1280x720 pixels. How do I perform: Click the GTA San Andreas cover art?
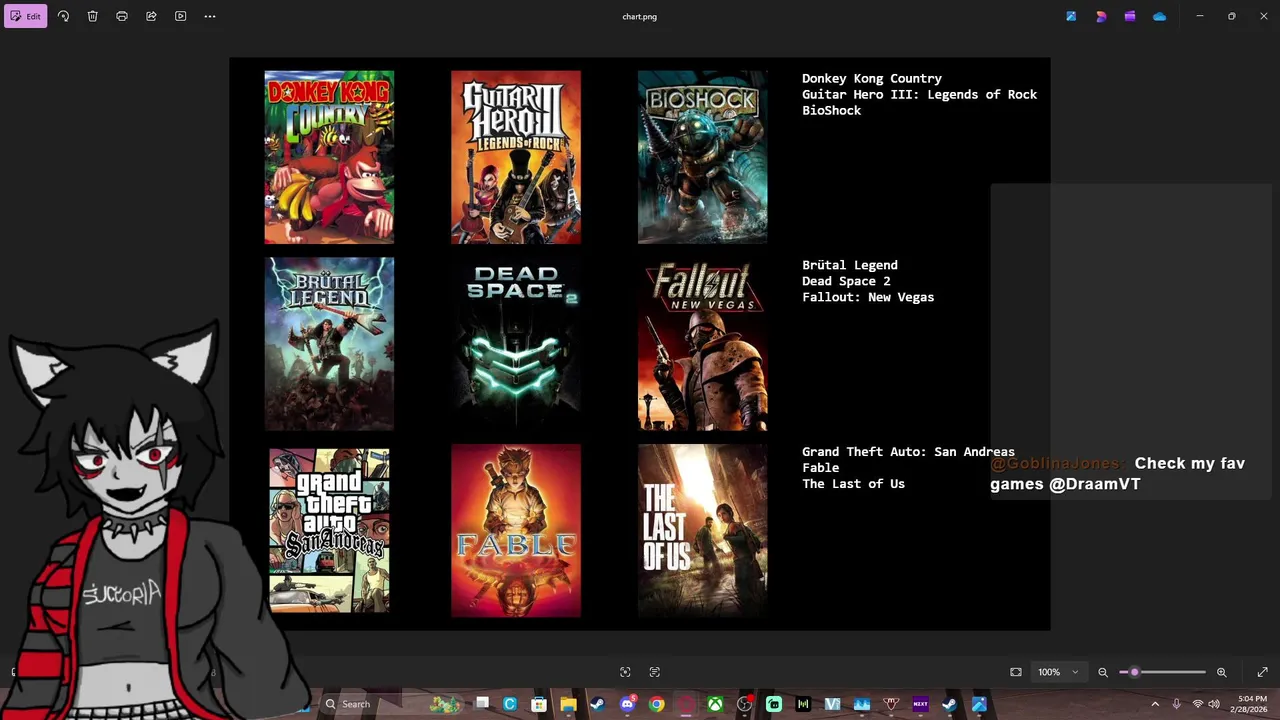pyautogui.click(x=329, y=530)
